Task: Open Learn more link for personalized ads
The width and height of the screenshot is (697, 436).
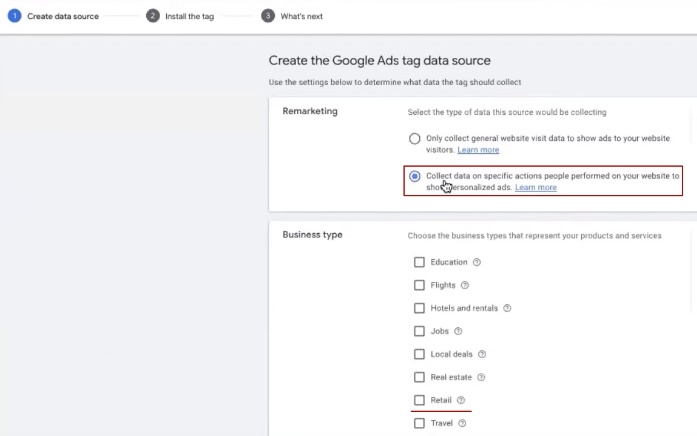Action: pos(536,187)
